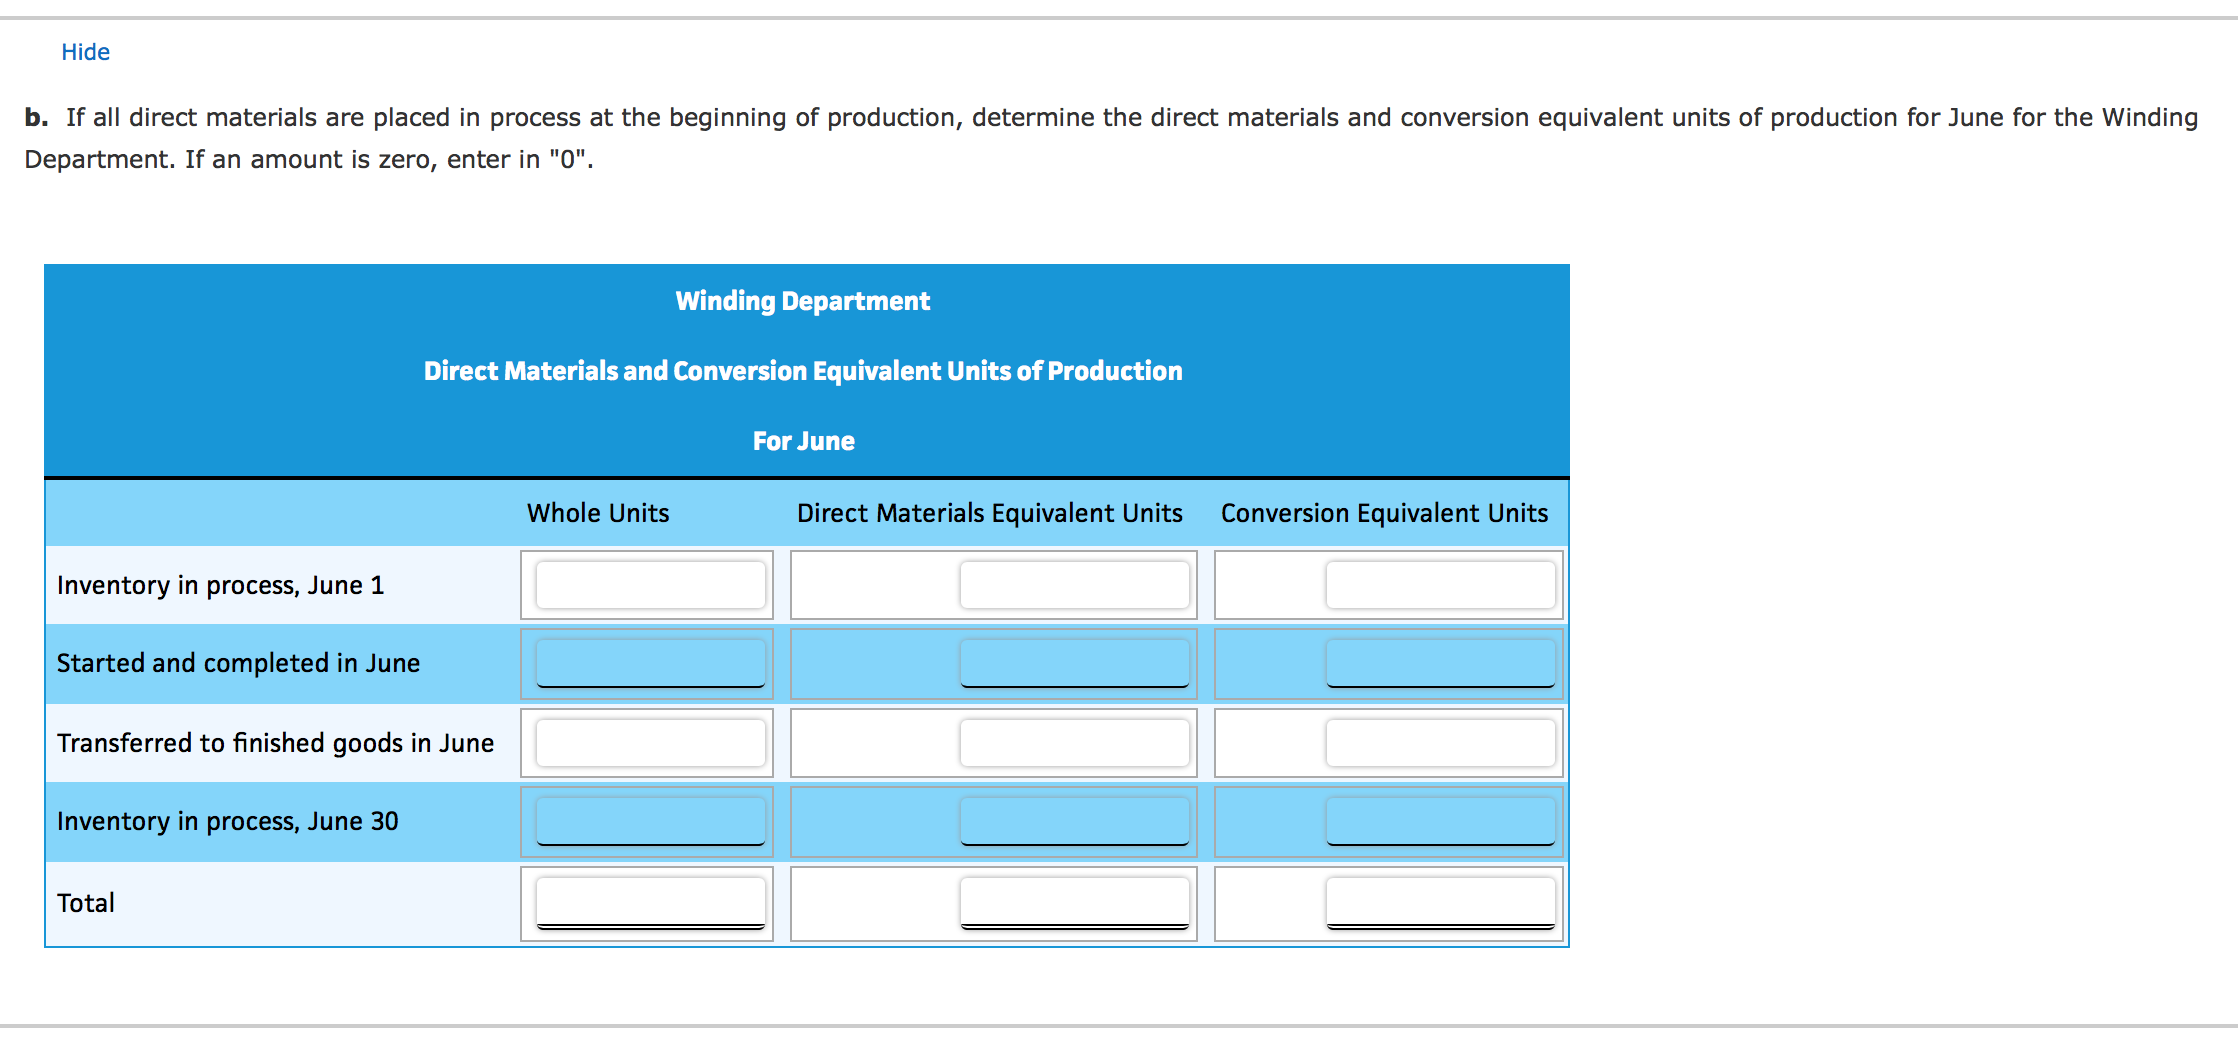The image size is (2238, 1038).
Task: Click the 'For June' heading
Action: point(804,441)
